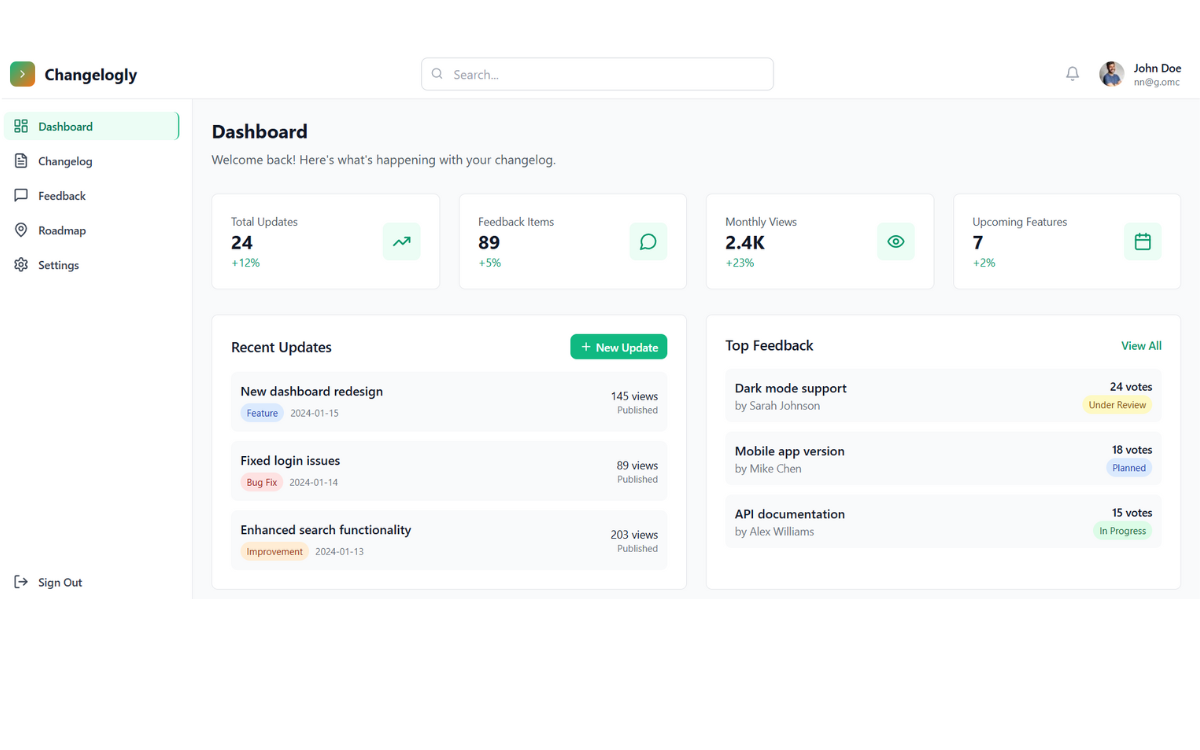The width and height of the screenshot is (1200, 750).
Task: Open notifications via the bell icon
Action: coord(1072,74)
